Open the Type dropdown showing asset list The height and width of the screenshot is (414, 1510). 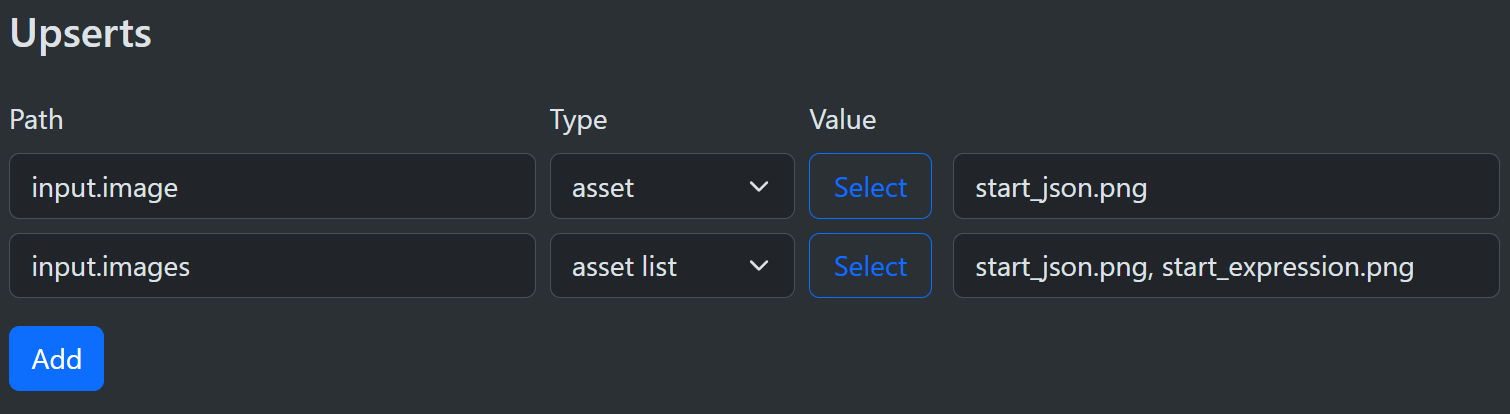pos(672,266)
